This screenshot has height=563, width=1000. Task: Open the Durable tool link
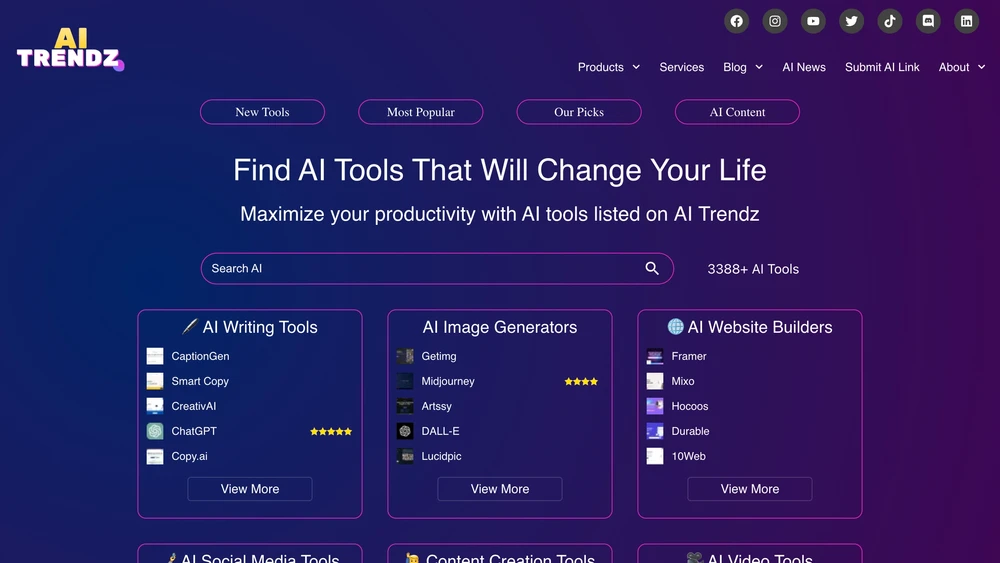tap(690, 431)
